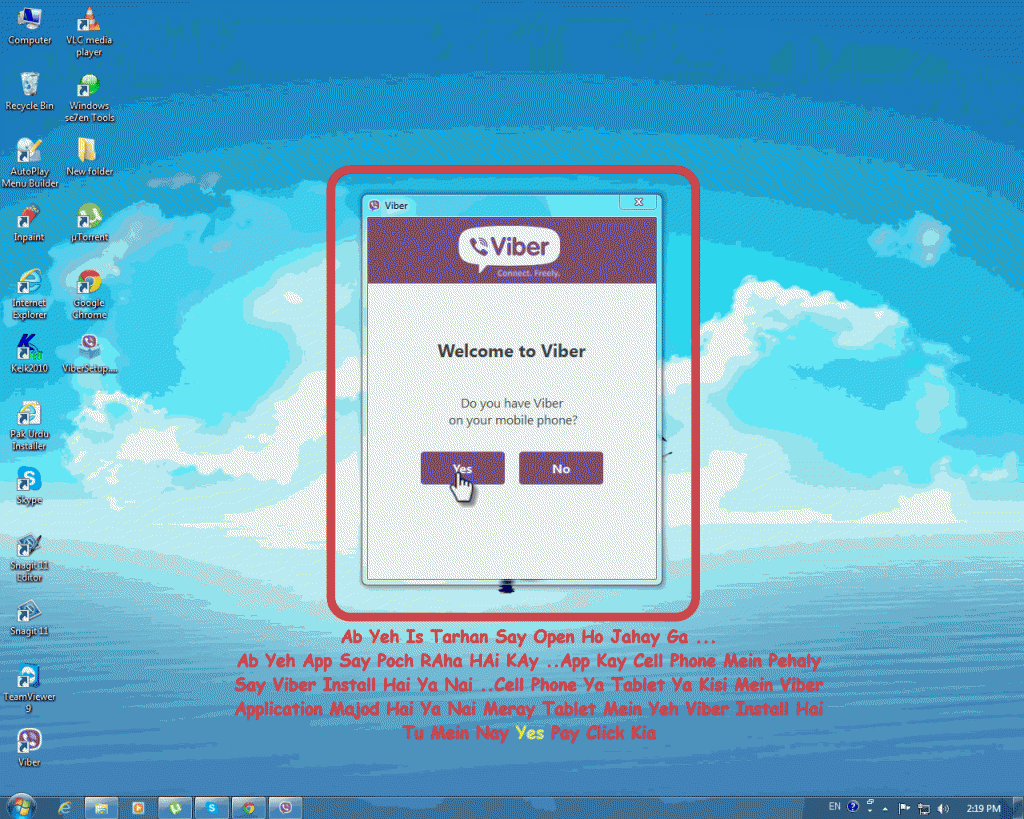Switch to µTorrent on the taskbar

coord(175,808)
